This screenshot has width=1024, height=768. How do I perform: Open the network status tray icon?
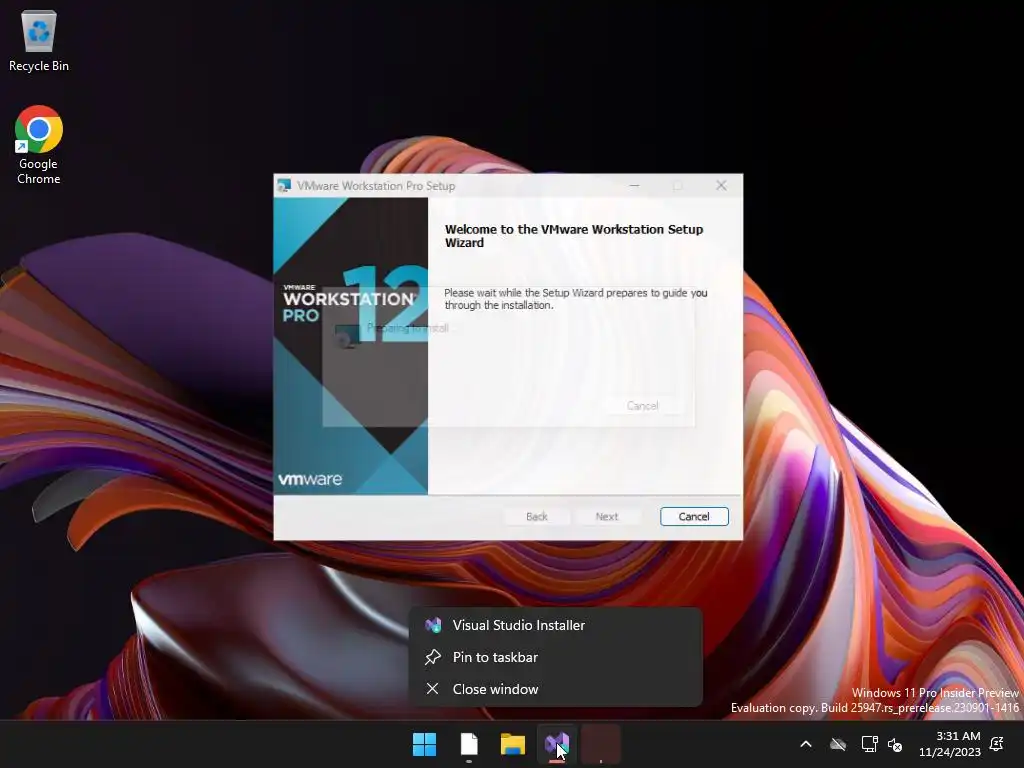[869, 744]
